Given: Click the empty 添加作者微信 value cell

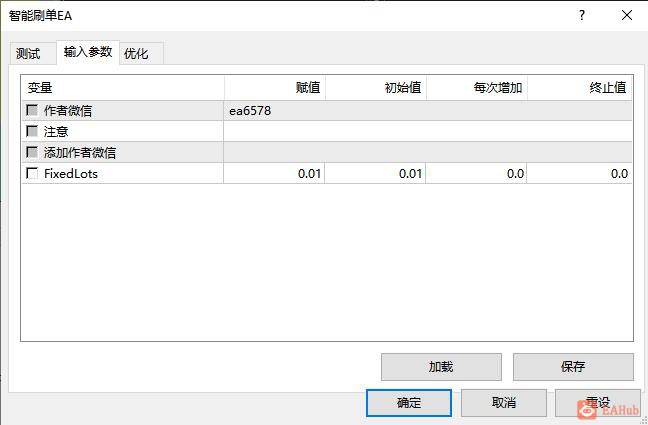Looking at the screenshot, I should coord(428,152).
